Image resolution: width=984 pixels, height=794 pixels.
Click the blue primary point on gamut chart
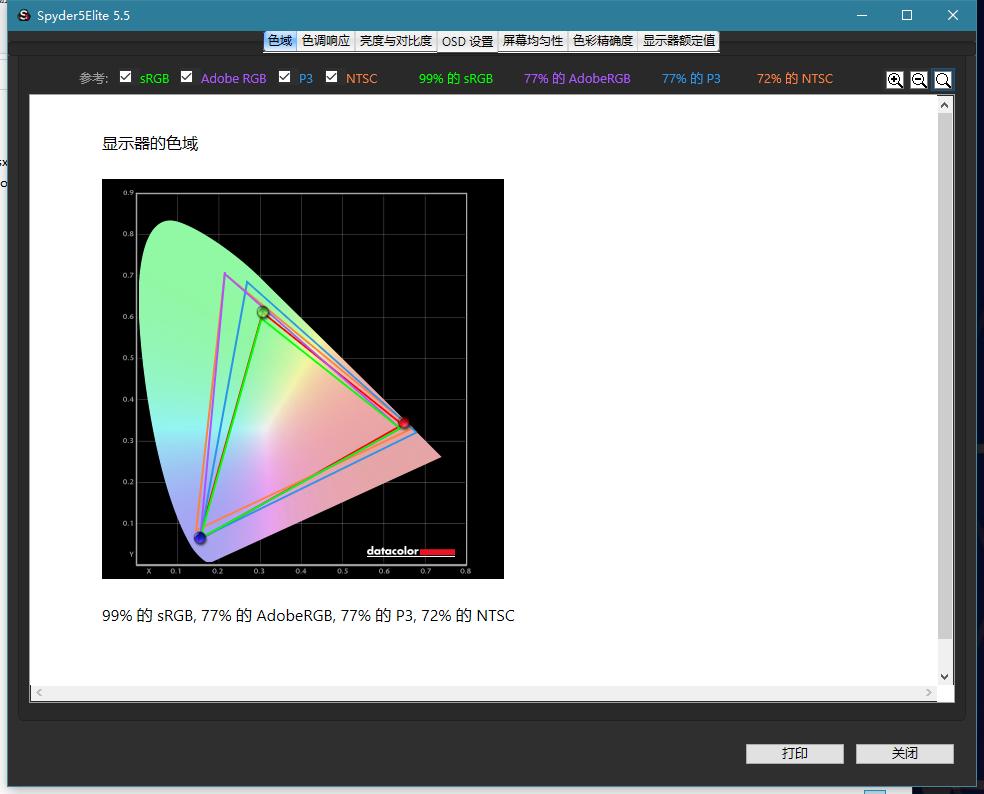click(200, 538)
